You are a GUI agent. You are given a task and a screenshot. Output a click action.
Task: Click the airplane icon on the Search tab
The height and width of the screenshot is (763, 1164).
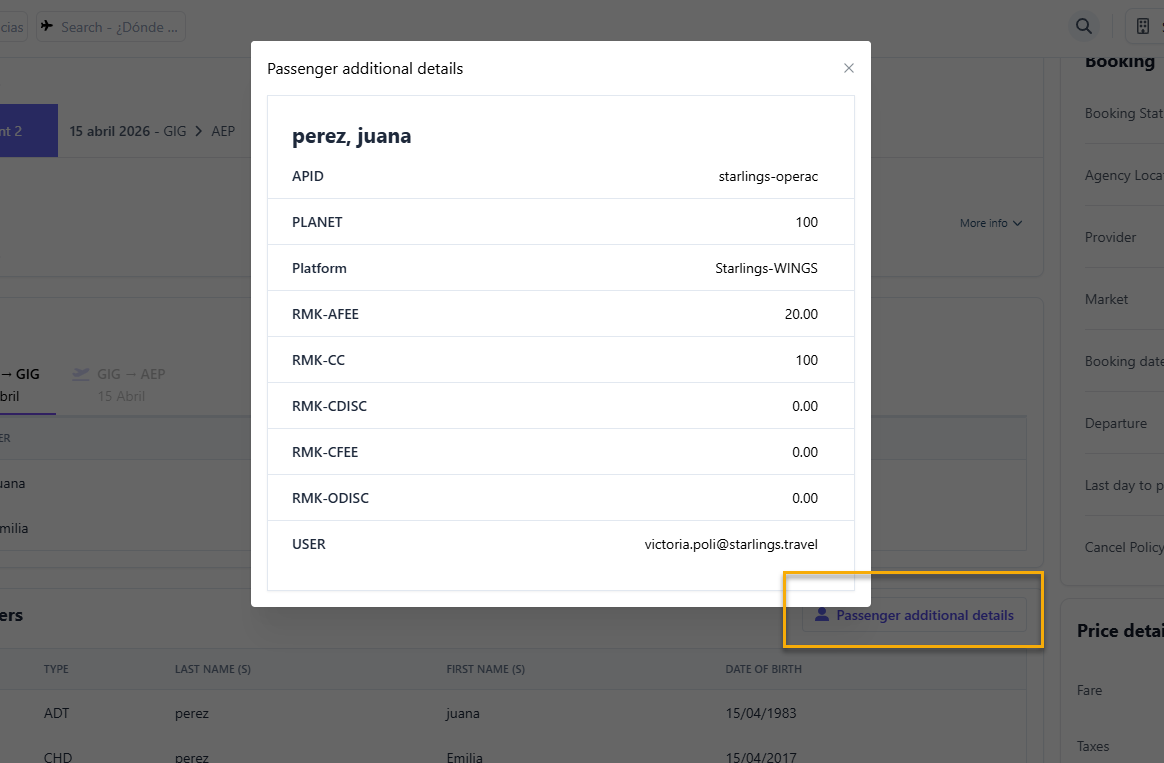[48, 27]
